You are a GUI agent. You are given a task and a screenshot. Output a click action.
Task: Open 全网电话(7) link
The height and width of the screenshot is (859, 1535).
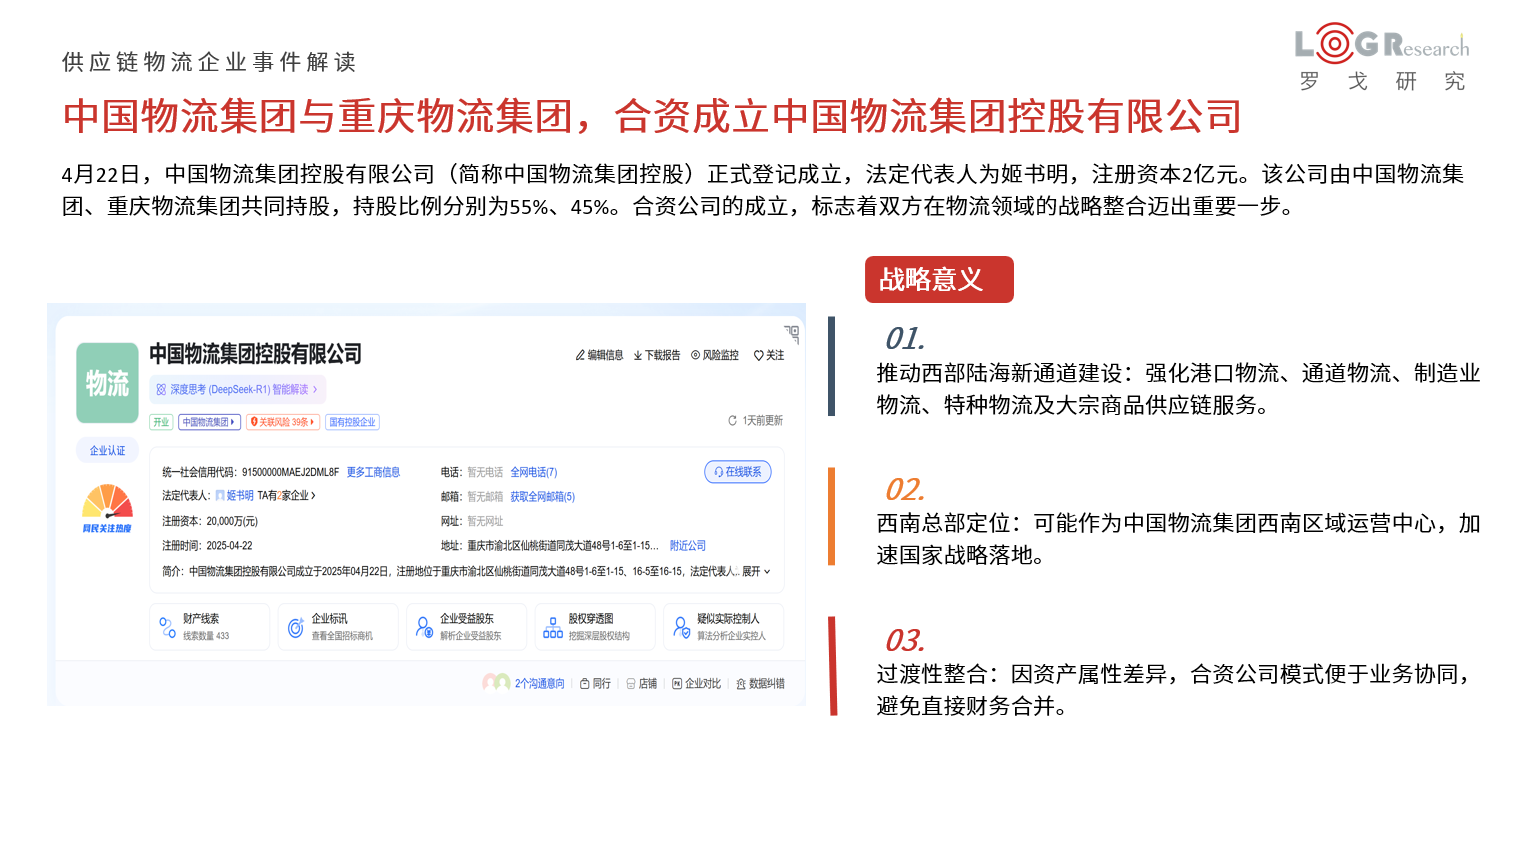click(534, 472)
